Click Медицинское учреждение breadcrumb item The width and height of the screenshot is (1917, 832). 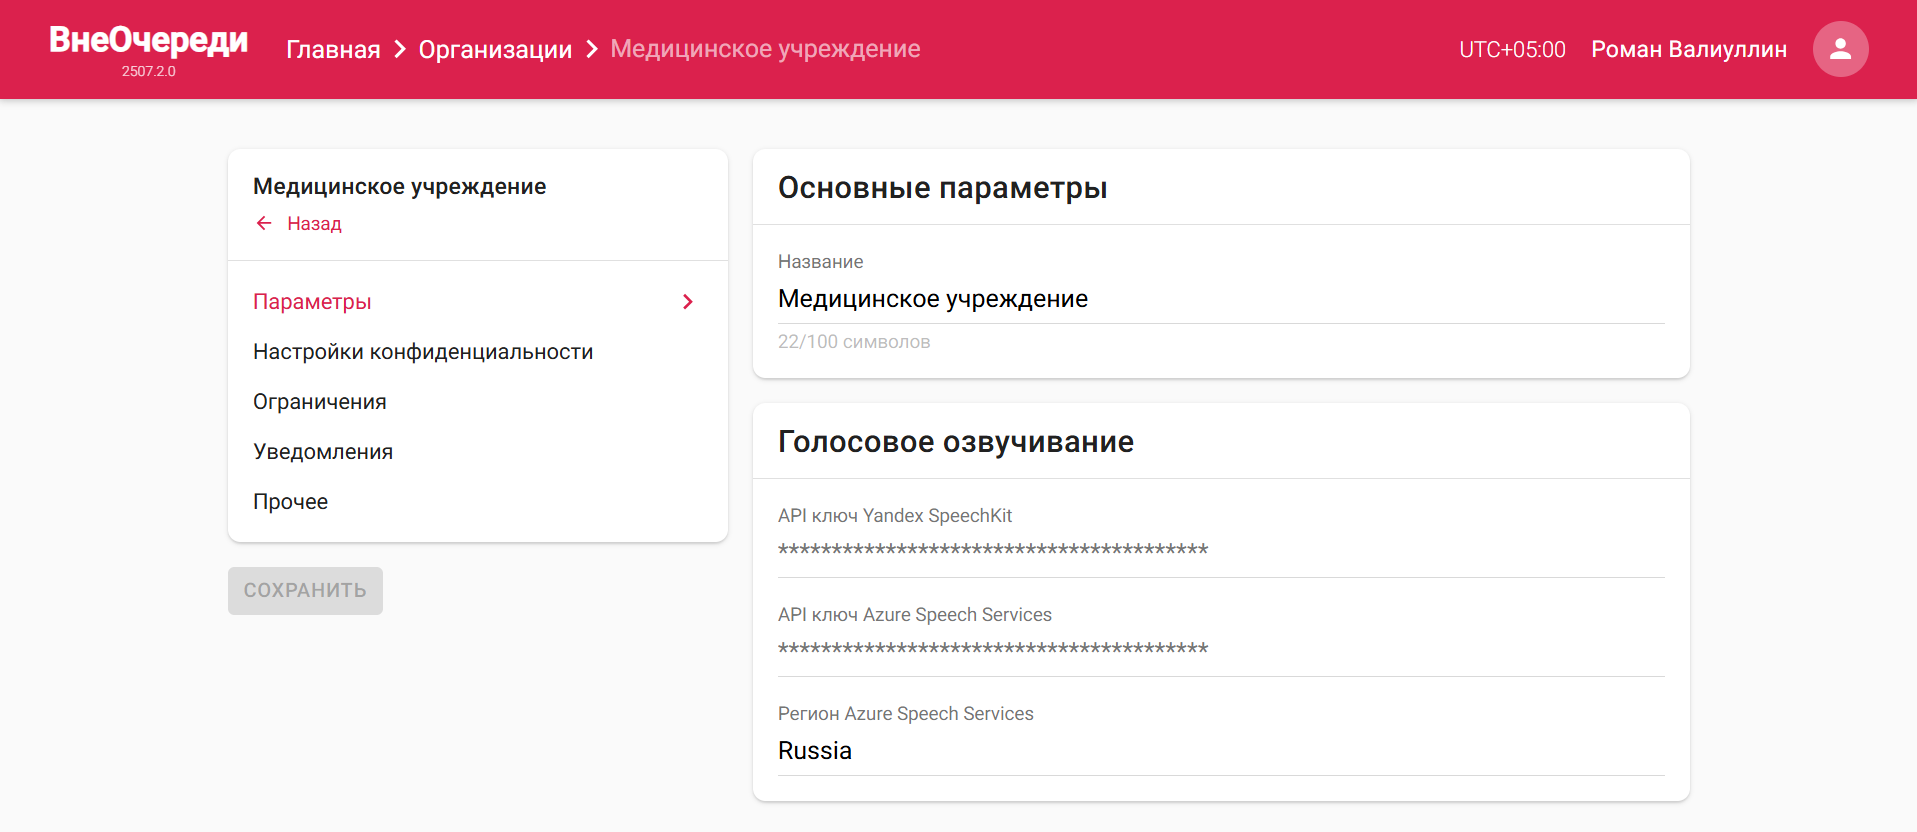click(765, 49)
